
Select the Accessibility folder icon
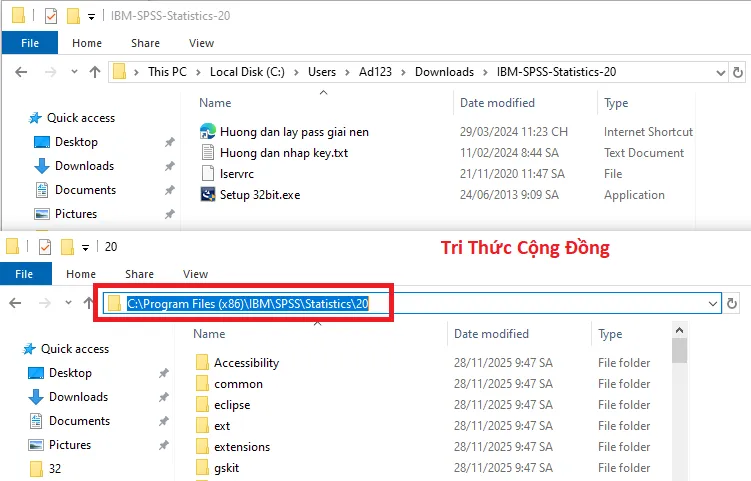click(x=202, y=363)
